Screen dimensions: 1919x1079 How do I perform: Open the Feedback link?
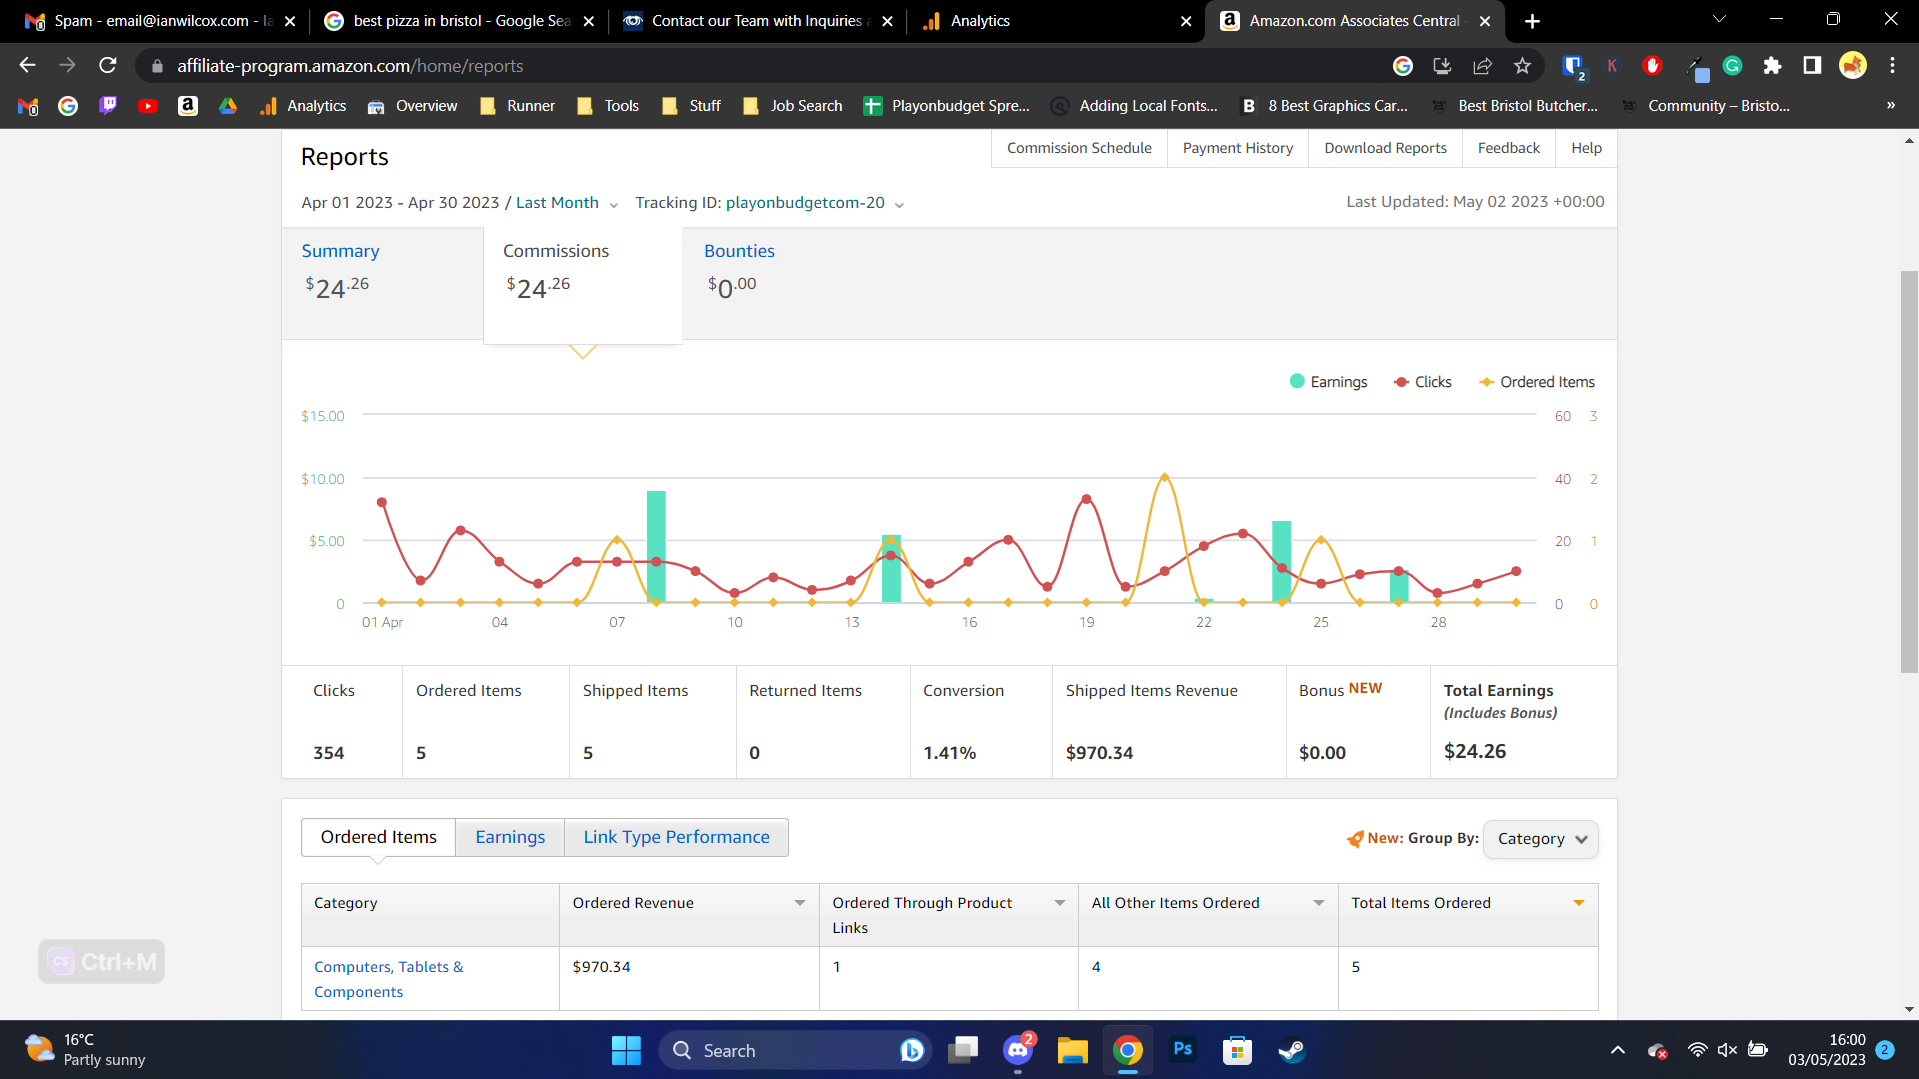pyautogui.click(x=1508, y=148)
